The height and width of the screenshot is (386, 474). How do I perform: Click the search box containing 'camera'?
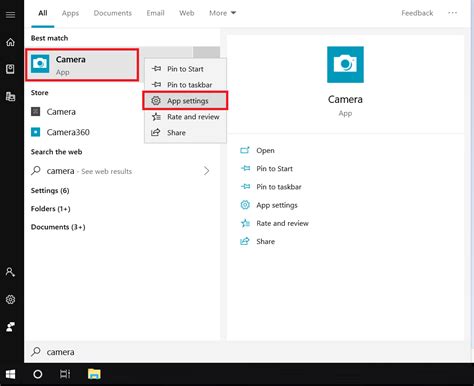[247, 352]
